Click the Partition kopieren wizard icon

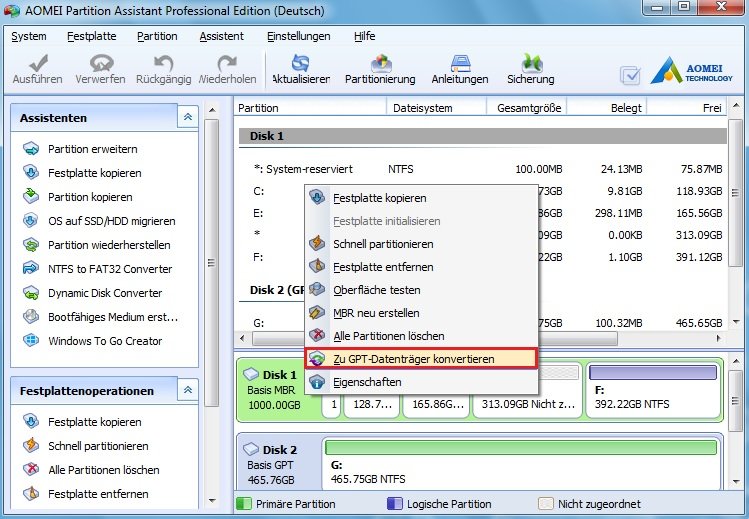pos(31,196)
